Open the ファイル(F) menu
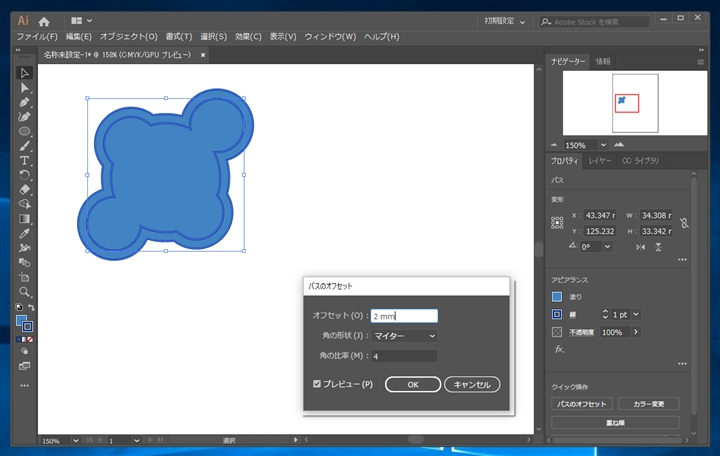 37,37
